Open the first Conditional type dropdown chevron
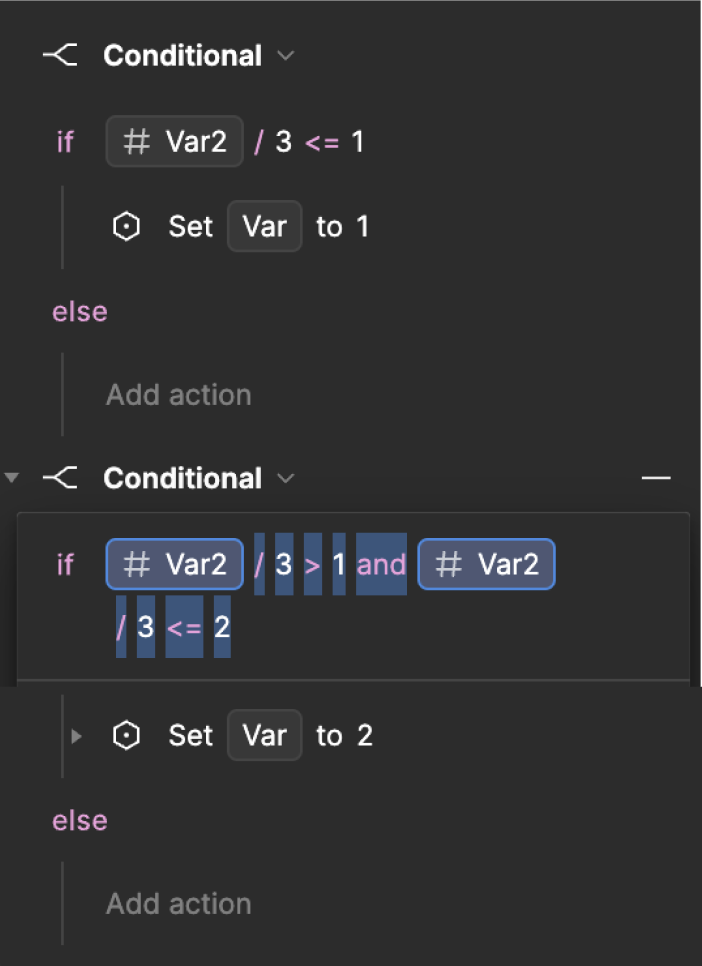The width and height of the screenshot is (702, 966). (285, 55)
